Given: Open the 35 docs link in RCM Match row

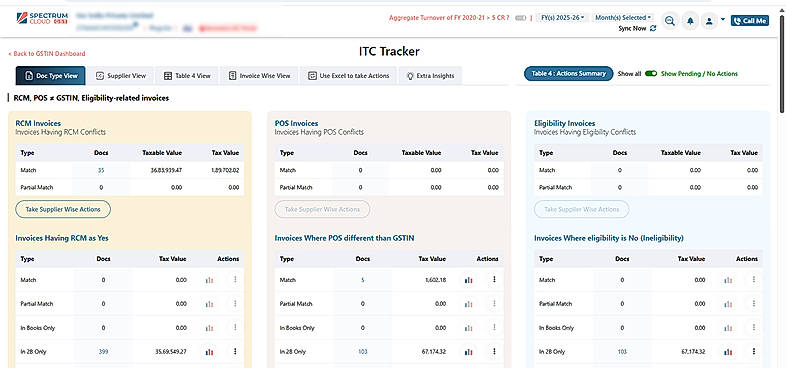Looking at the screenshot, I should (101, 170).
